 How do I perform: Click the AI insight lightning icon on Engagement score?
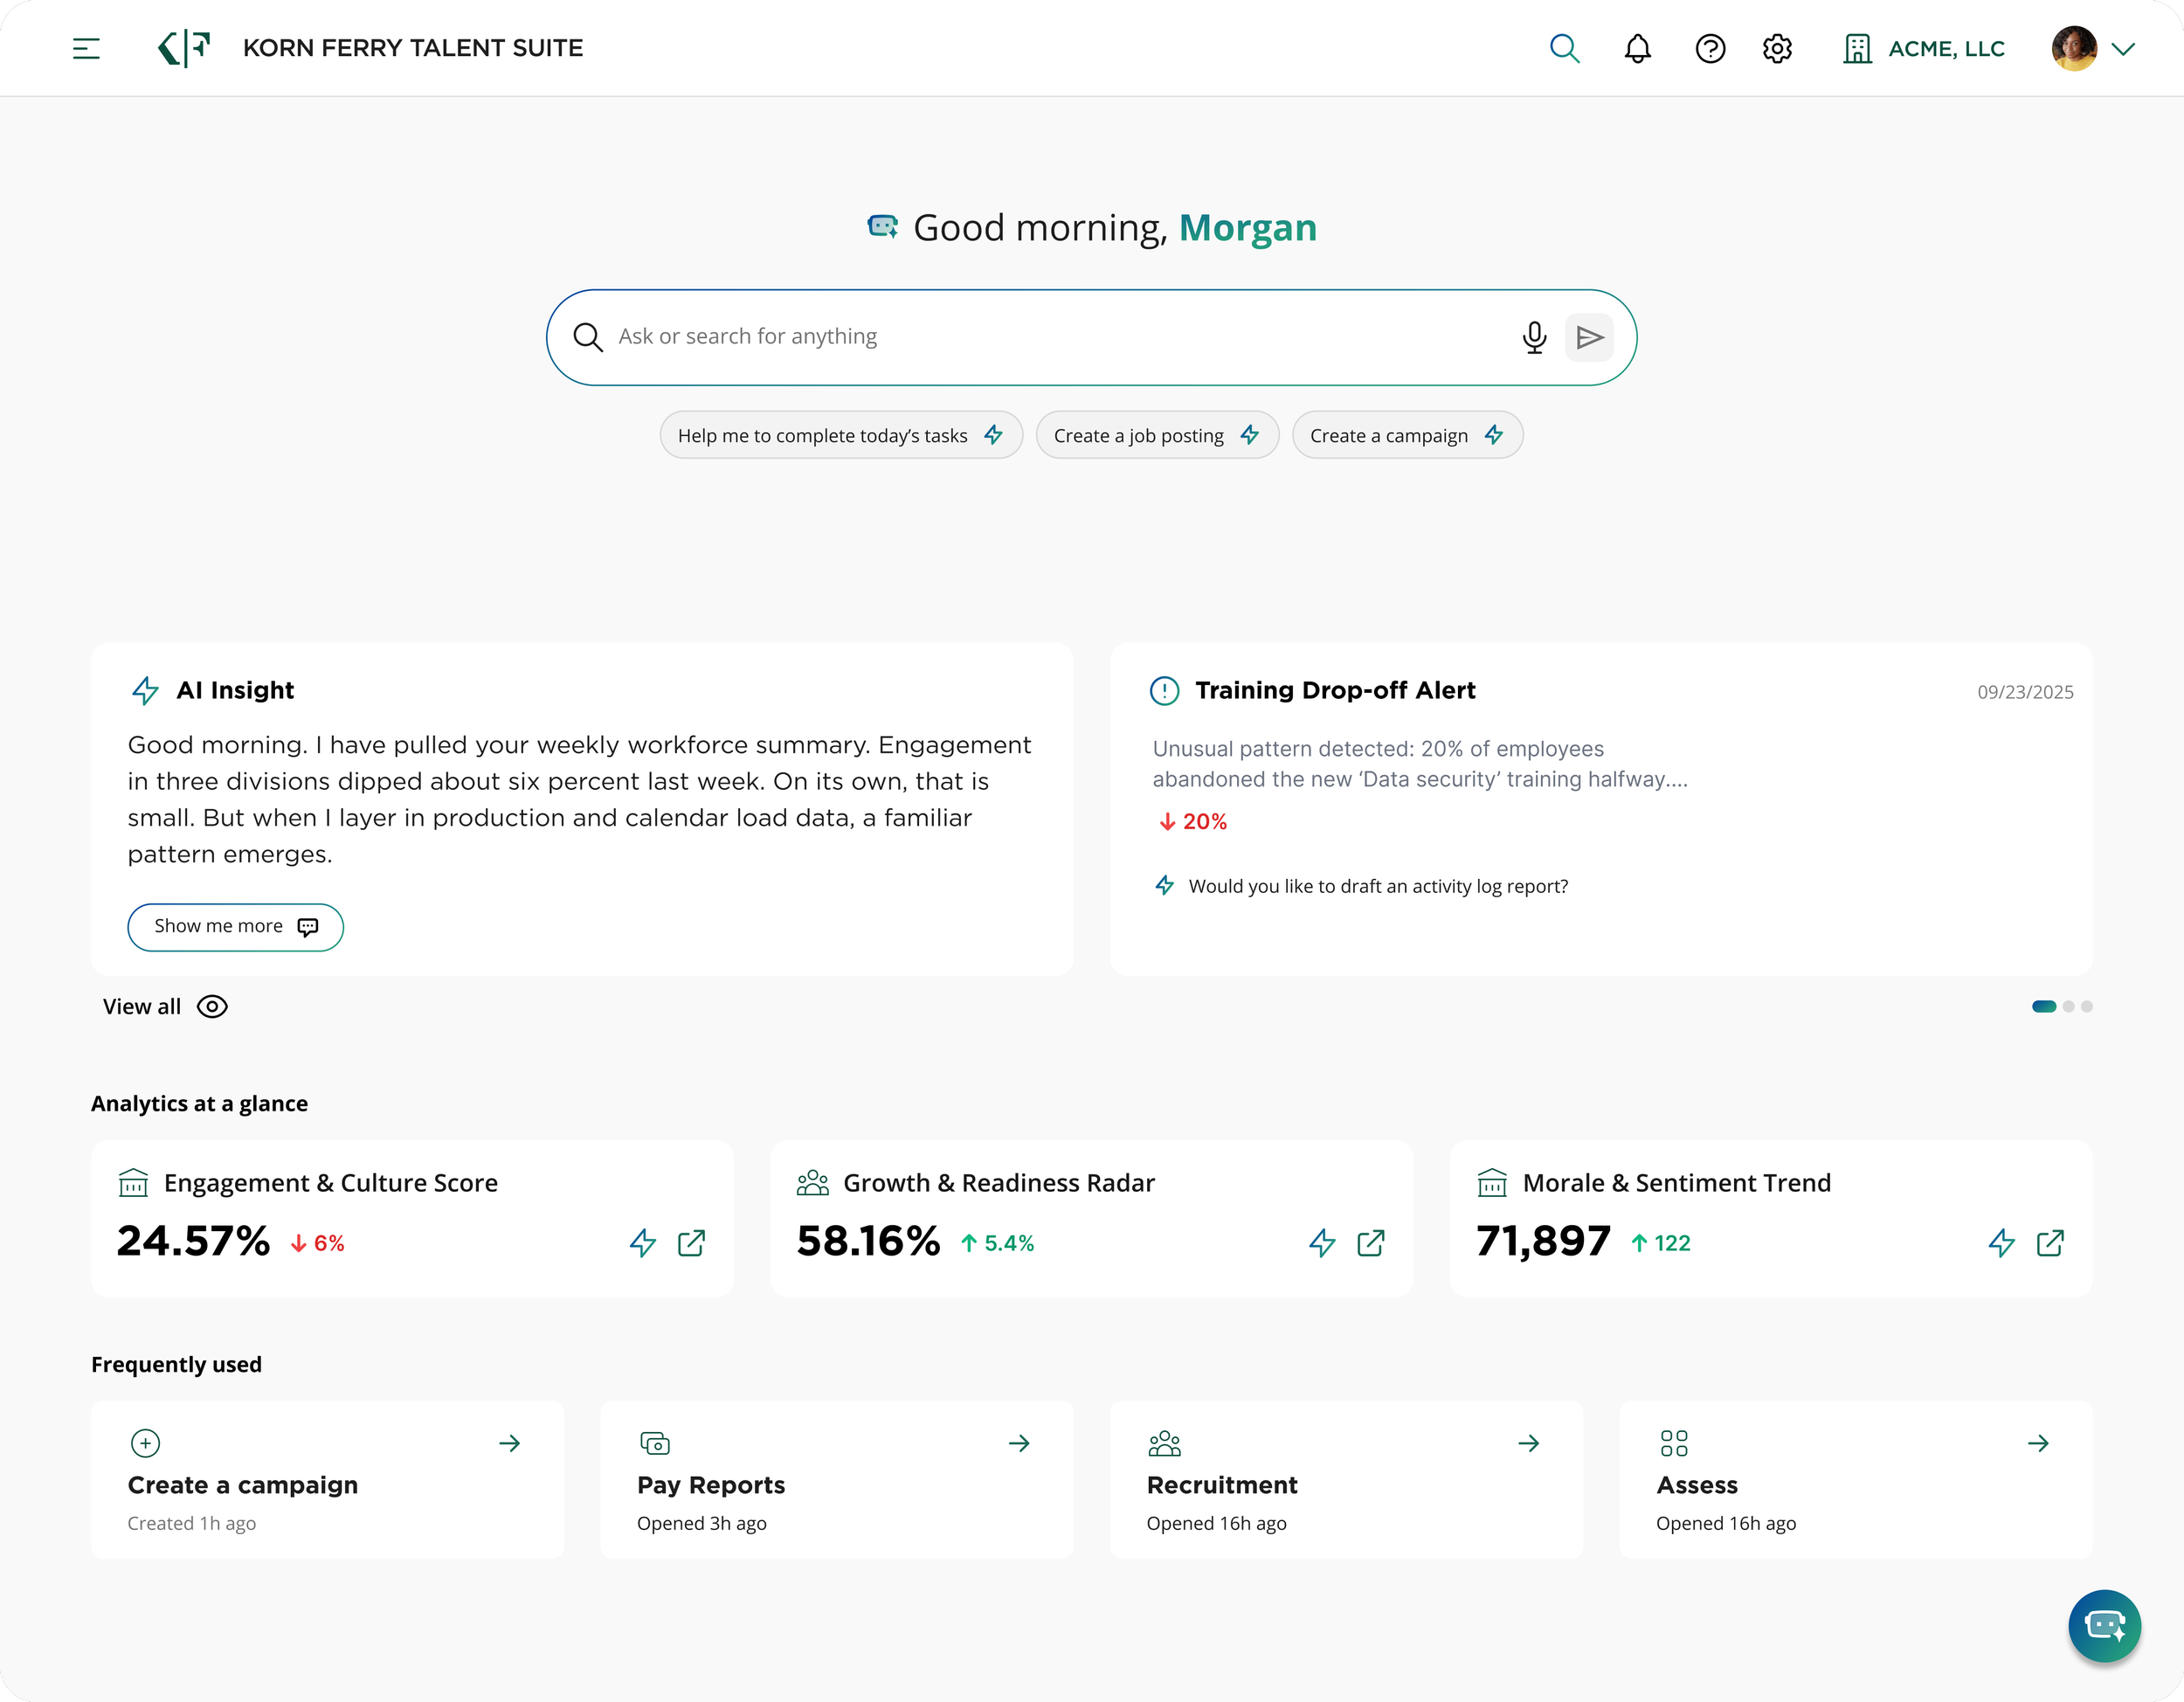643,1243
